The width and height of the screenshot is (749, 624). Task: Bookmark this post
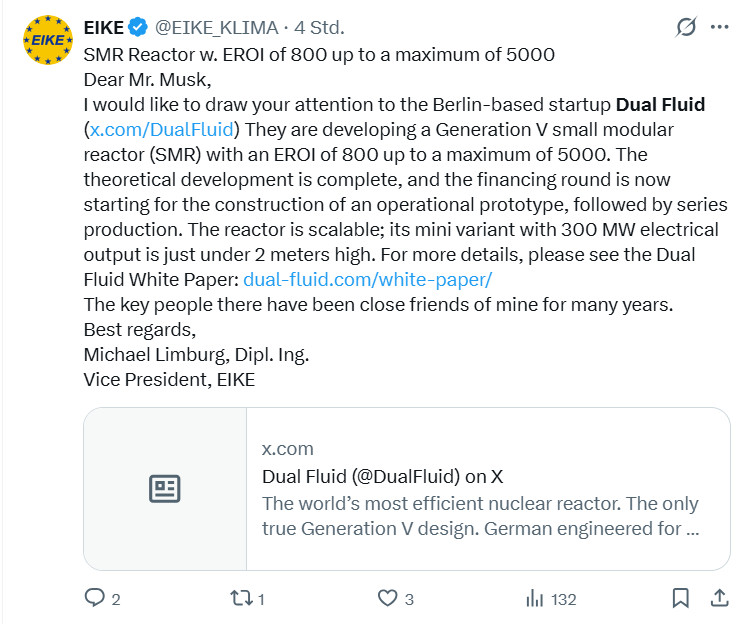pos(680,598)
